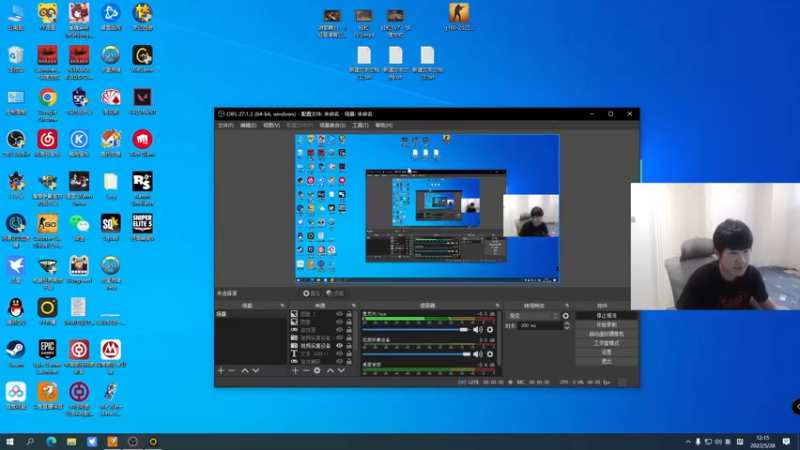The height and width of the screenshot is (450, 800).
Task: Open Google Chrome desktop shortcut
Action: click(47, 98)
